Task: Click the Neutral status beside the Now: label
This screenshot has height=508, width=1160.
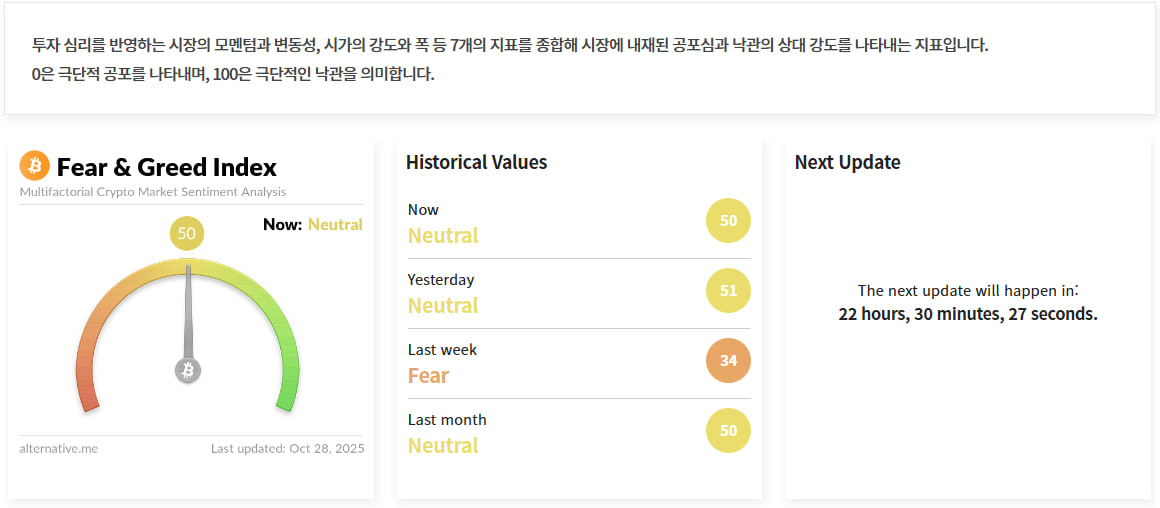Action: coord(335,224)
